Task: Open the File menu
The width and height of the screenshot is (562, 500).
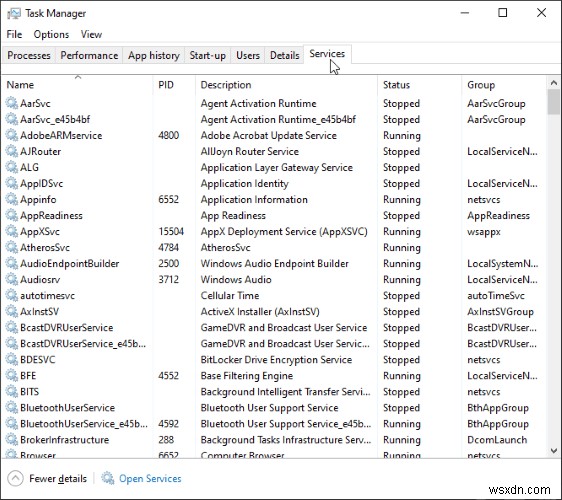Action: point(14,34)
